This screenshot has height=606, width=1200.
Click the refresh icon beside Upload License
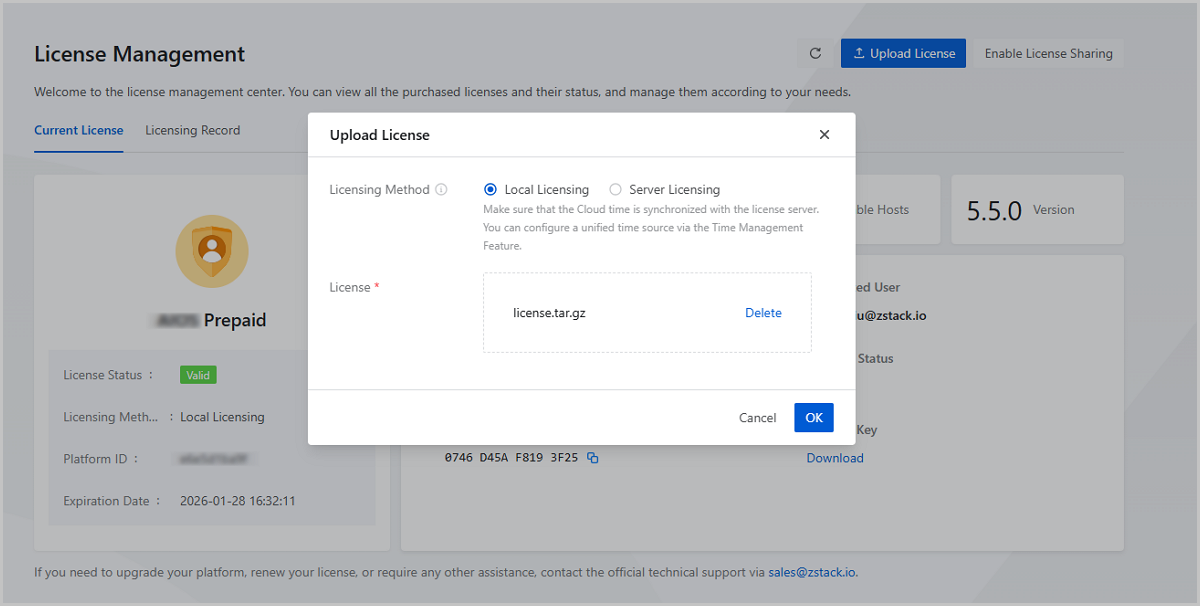[815, 54]
